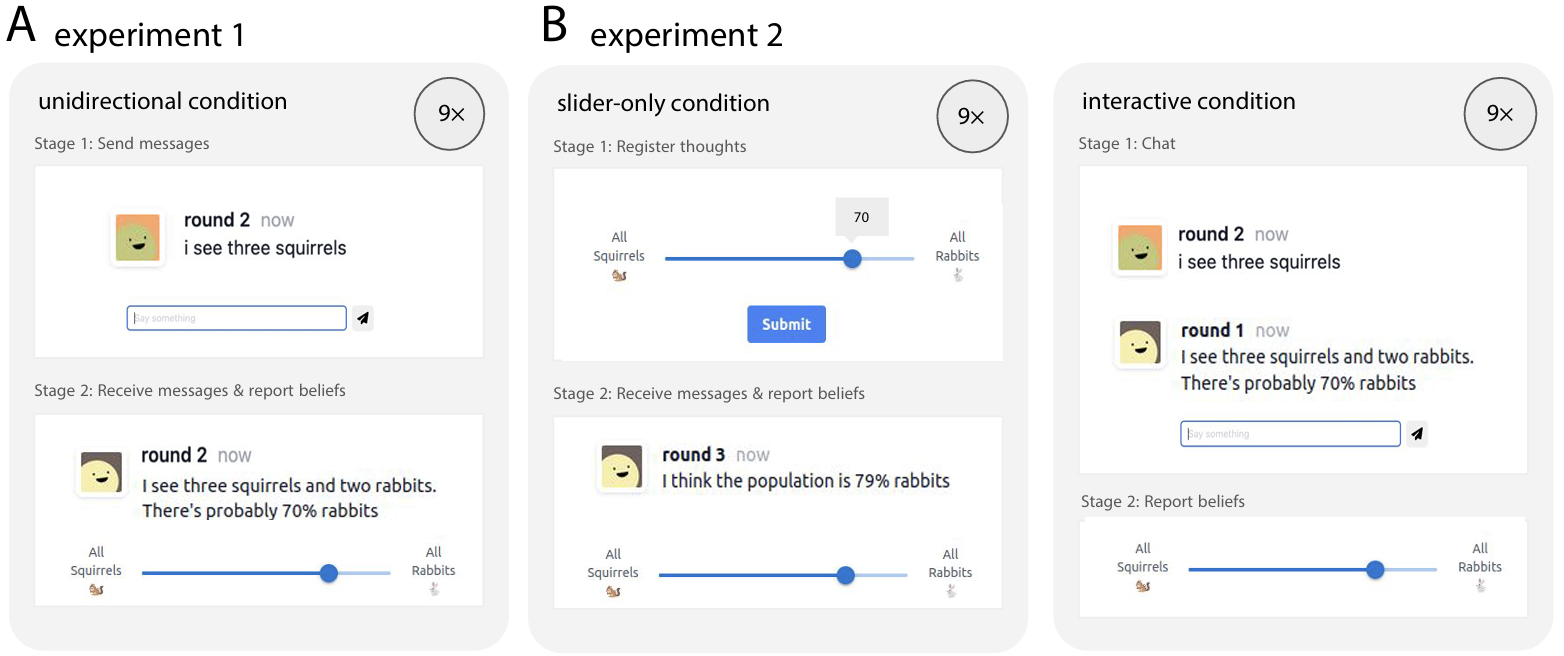Click green avatar in interactive condition chat
Screen dimensions: 1564x656
point(1139,248)
